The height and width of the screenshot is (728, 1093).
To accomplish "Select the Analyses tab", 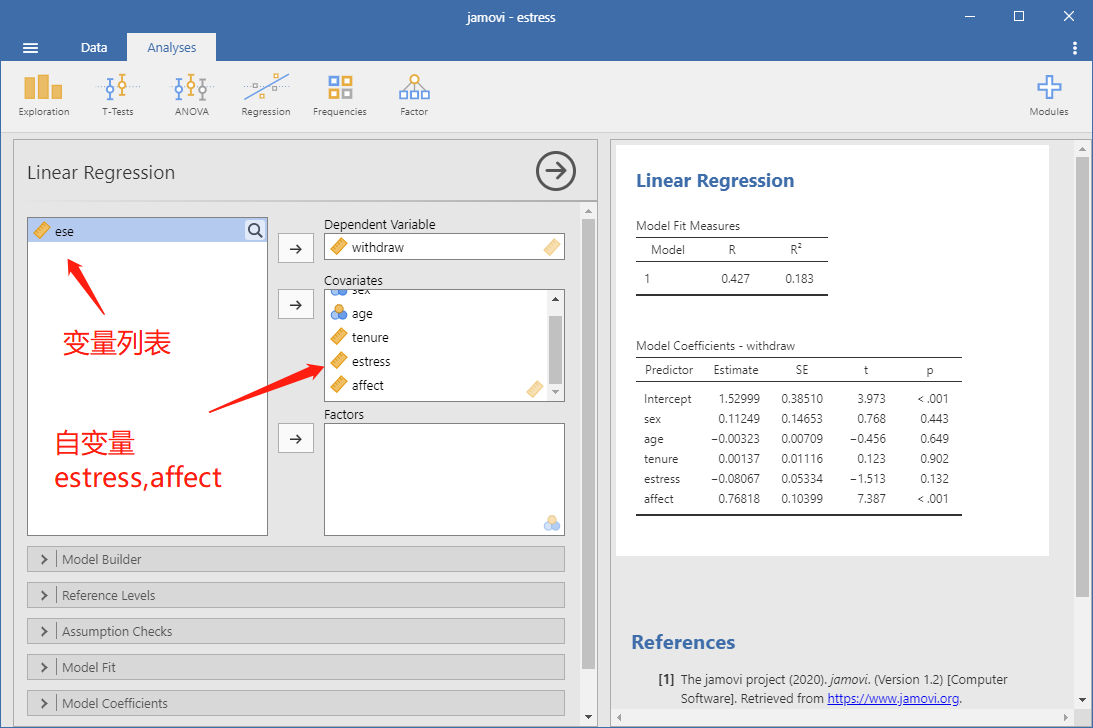I will [x=171, y=47].
